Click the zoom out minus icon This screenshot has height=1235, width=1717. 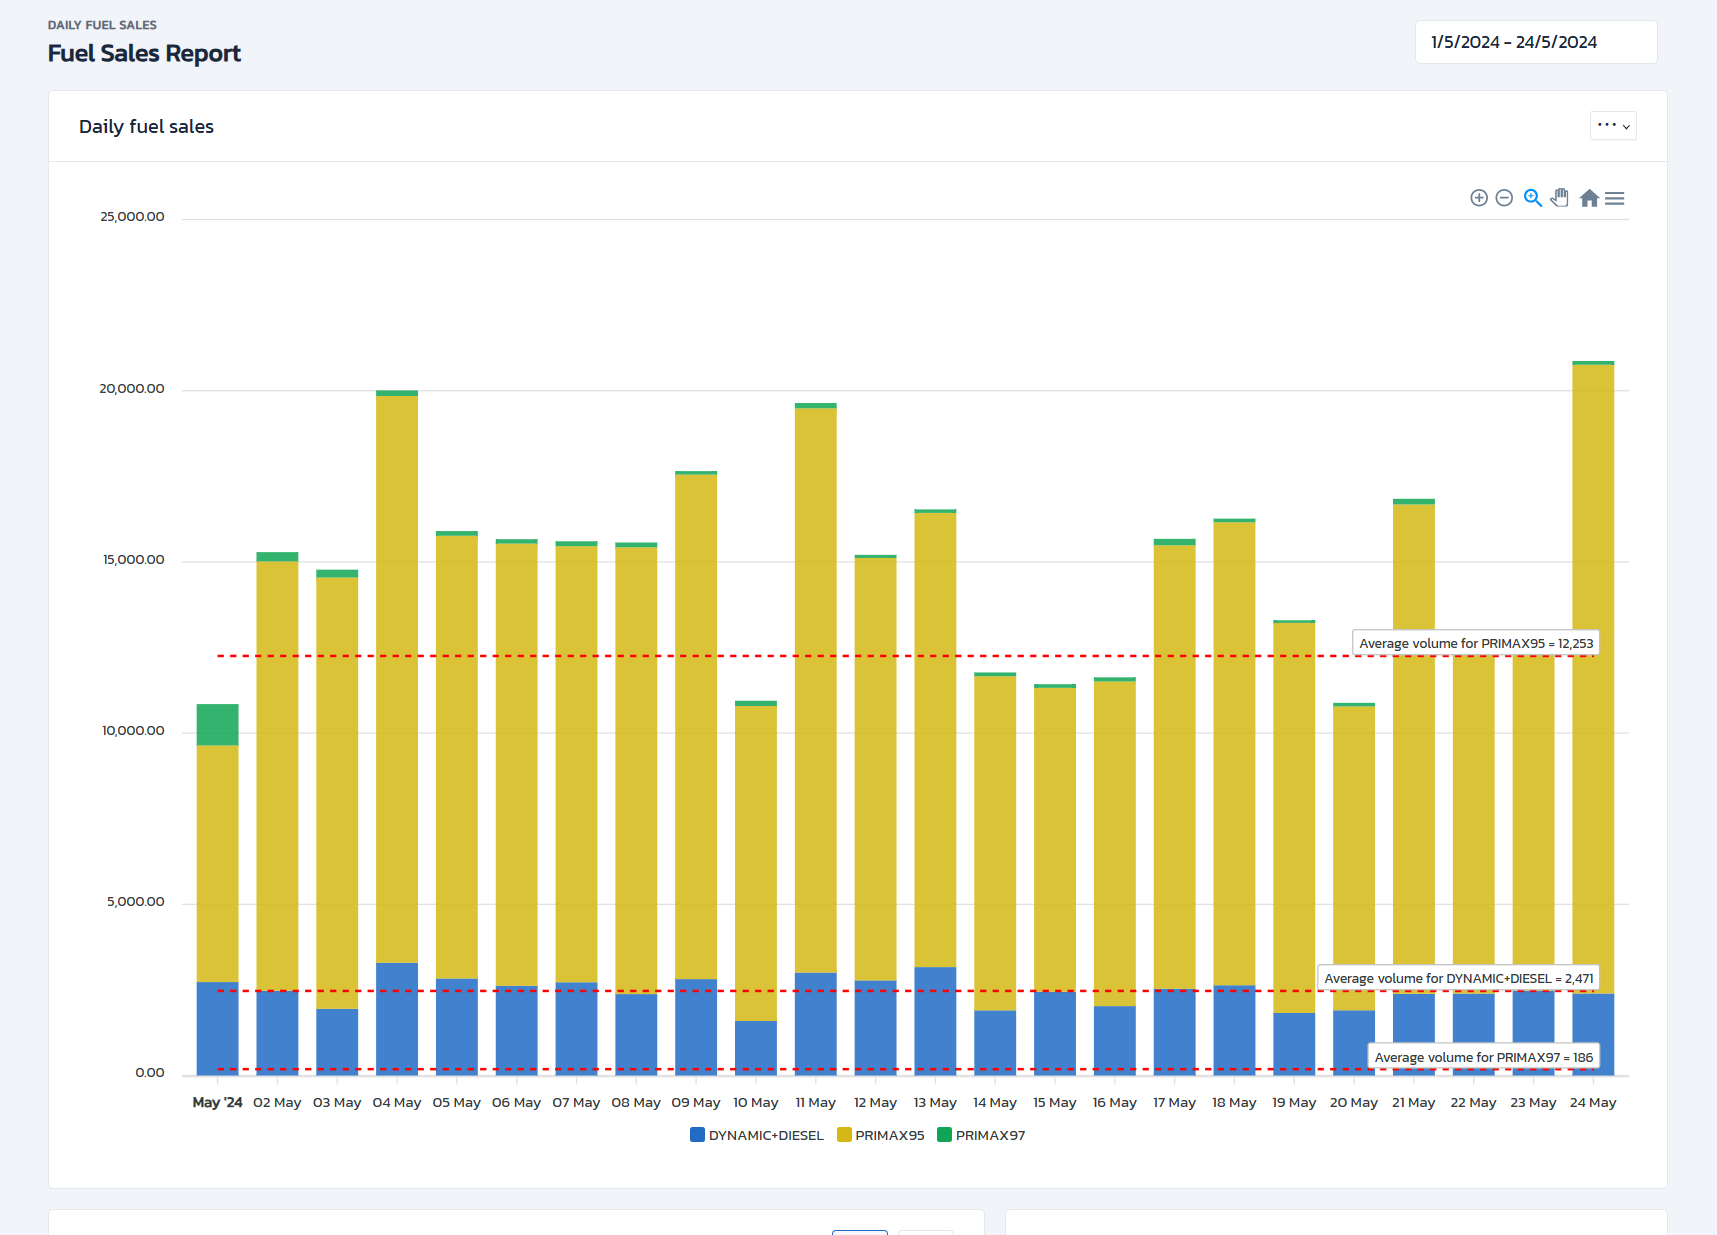[1504, 198]
